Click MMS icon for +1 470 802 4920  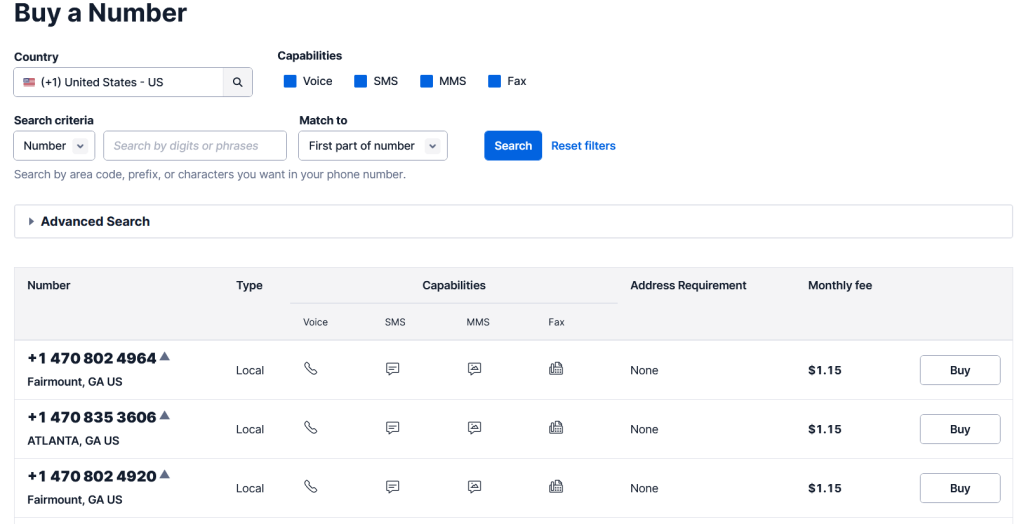click(x=475, y=487)
